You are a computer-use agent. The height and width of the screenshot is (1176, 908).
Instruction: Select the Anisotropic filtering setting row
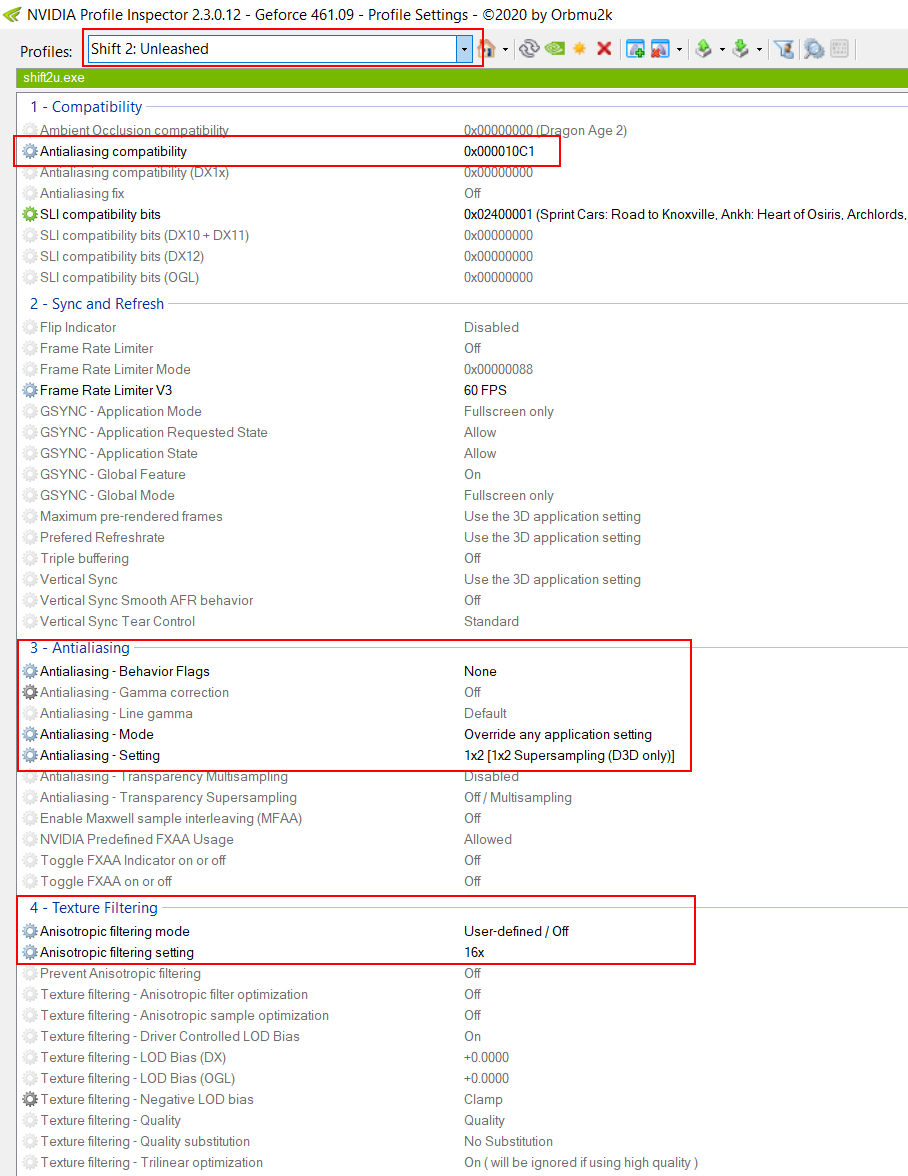[x=117, y=952]
